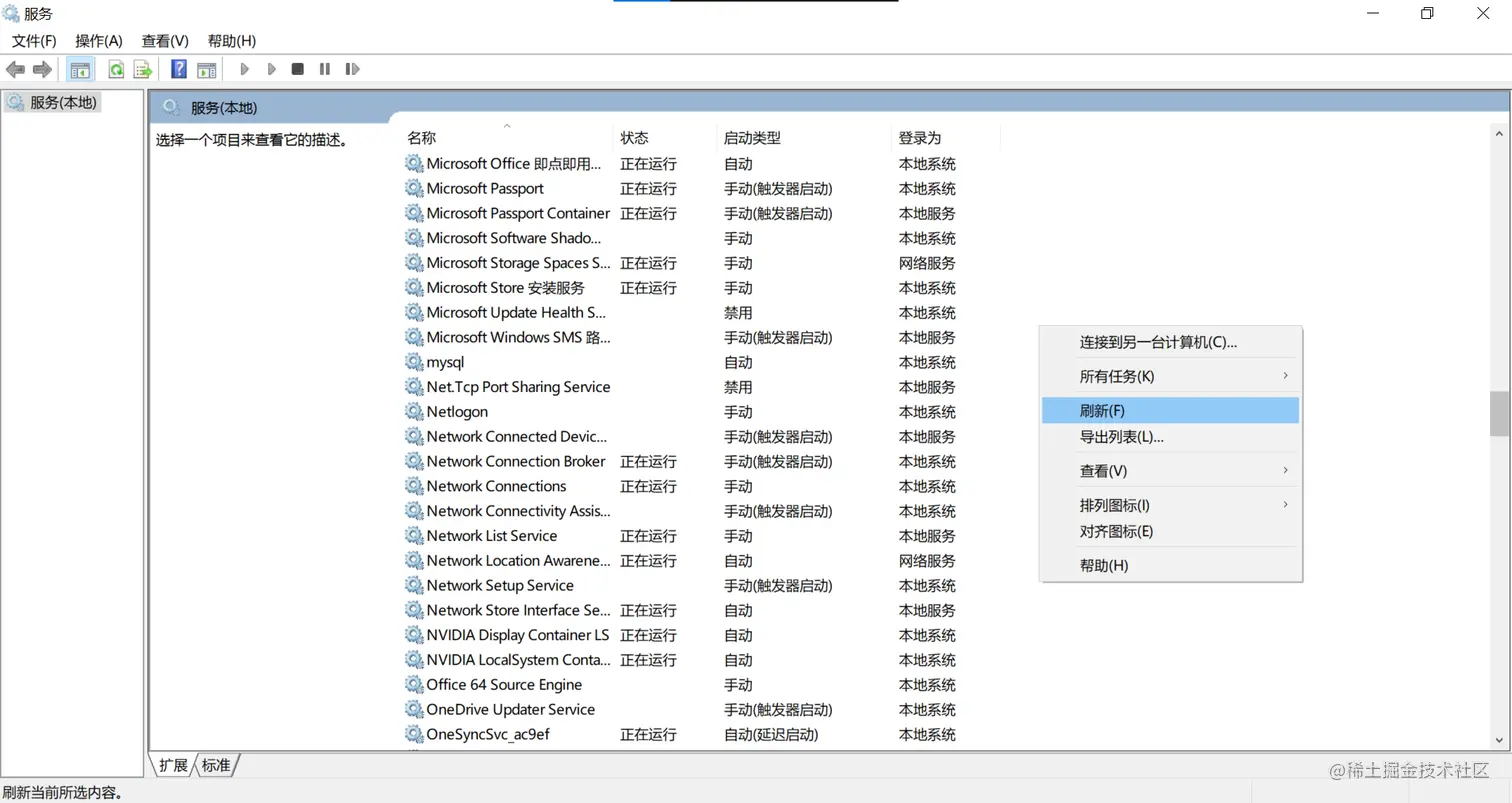Sort by the 状态 column header
The height and width of the screenshot is (803, 1512).
(x=665, y=138)
